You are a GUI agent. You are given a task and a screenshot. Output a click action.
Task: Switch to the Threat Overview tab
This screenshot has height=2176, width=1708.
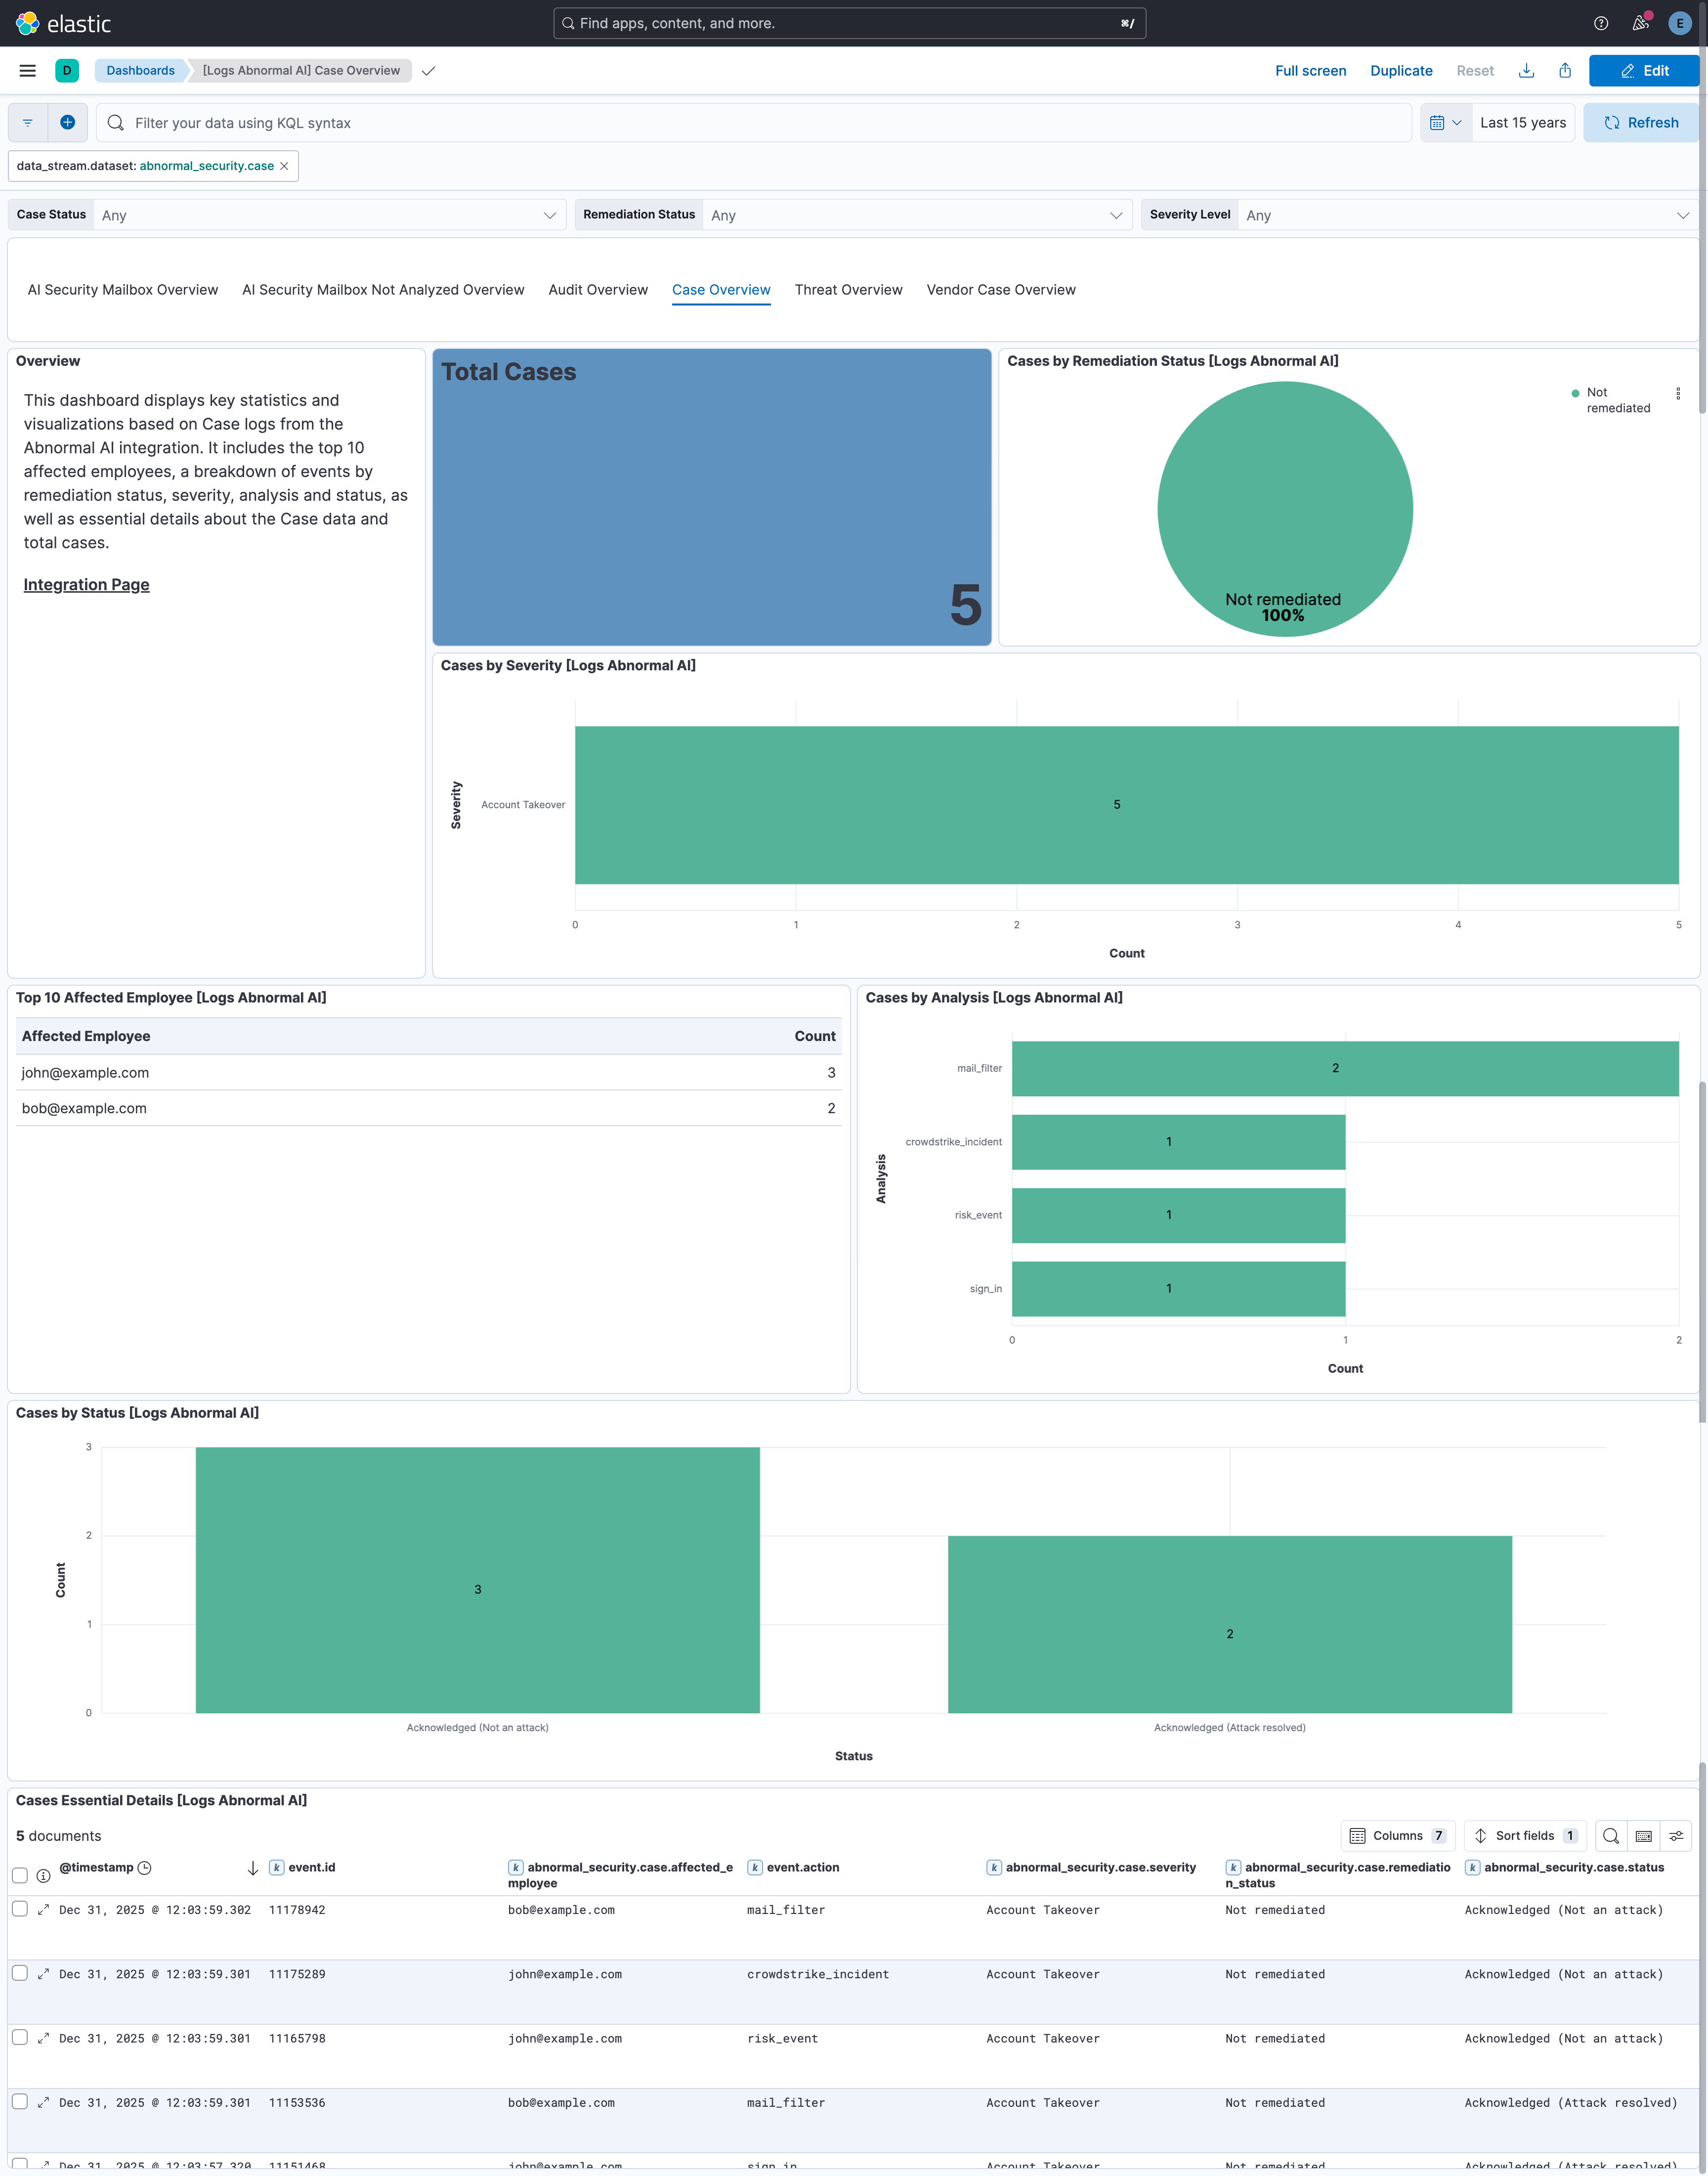point(848,289)
